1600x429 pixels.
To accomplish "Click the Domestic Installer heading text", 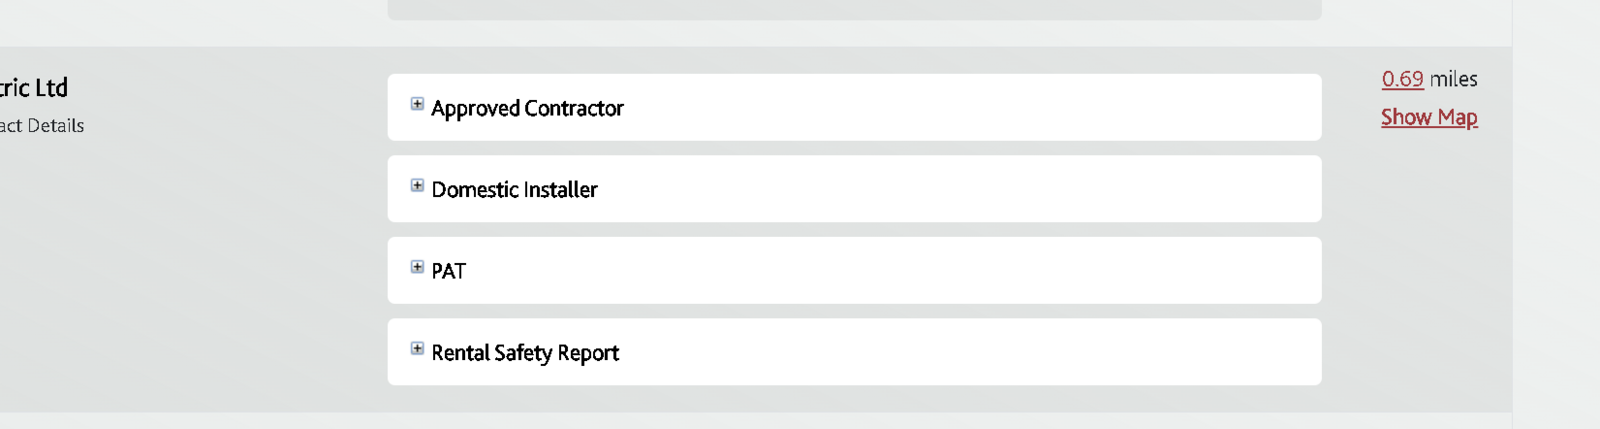I will click(x=514, y=190).
